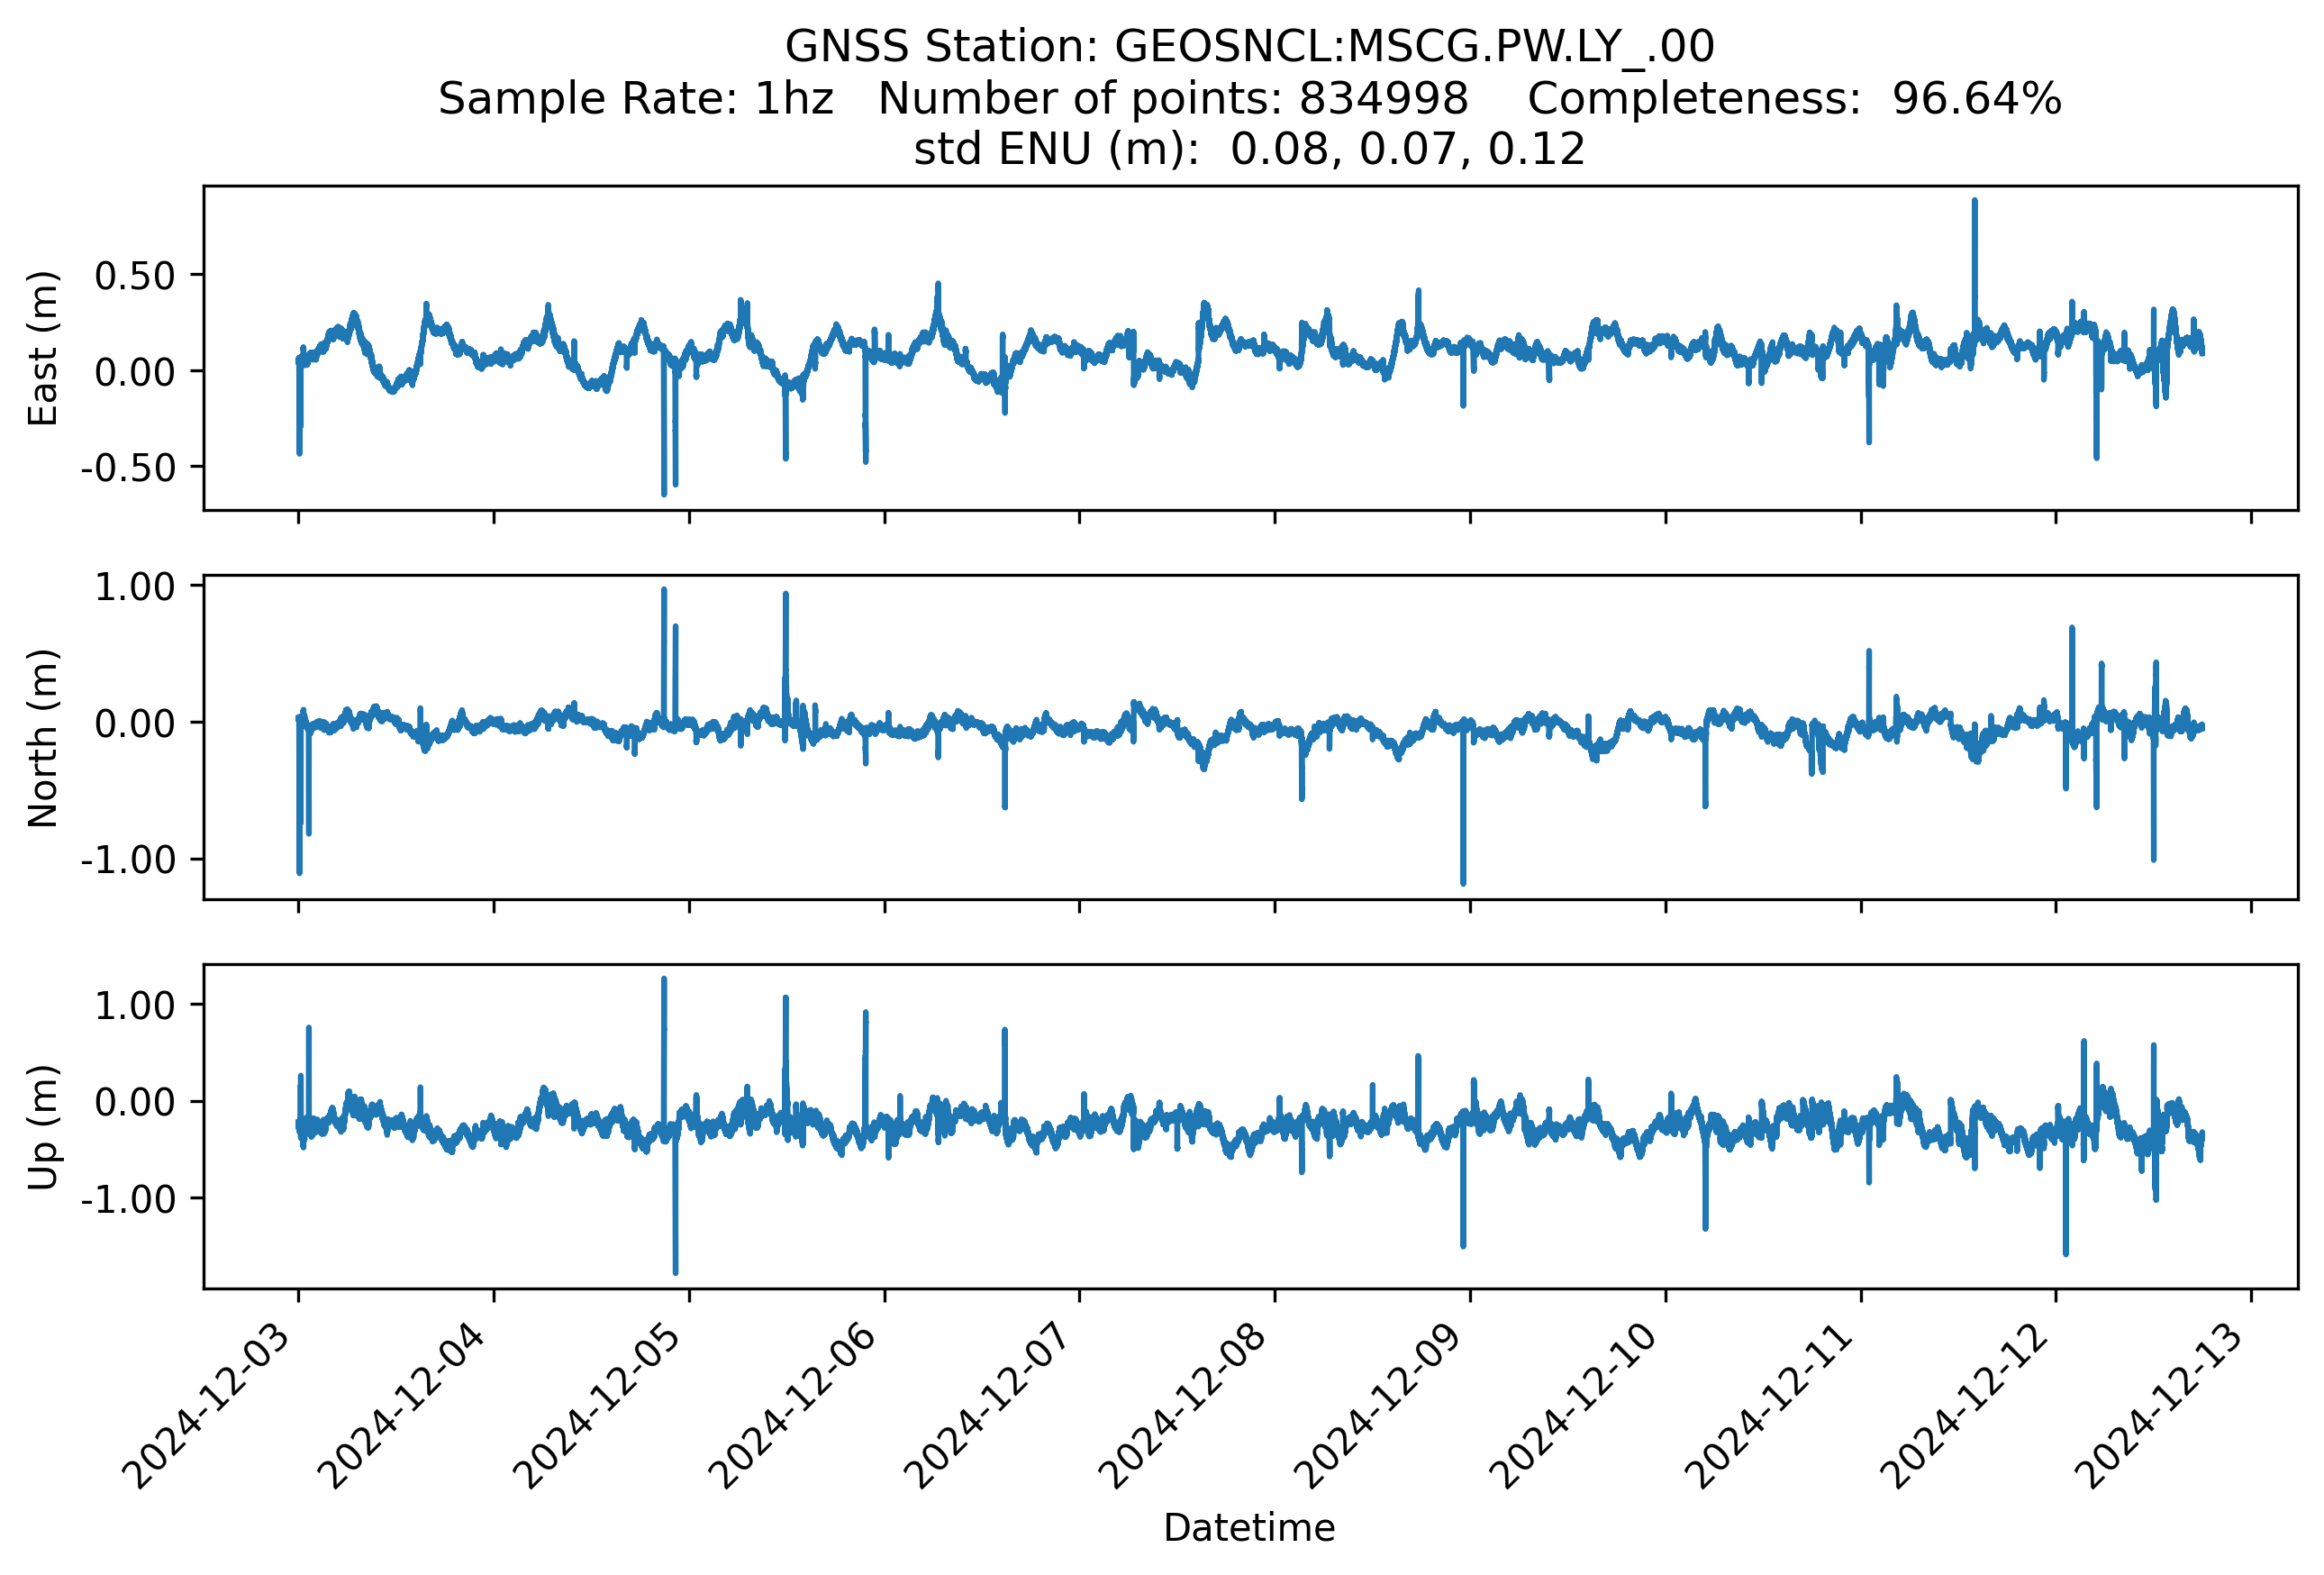Click the station title 'GNSS Station: GEOSNCL:MSCG.PW.LY_.00'
This screenshot has height=1575, width=2324.
point(1249,46)
